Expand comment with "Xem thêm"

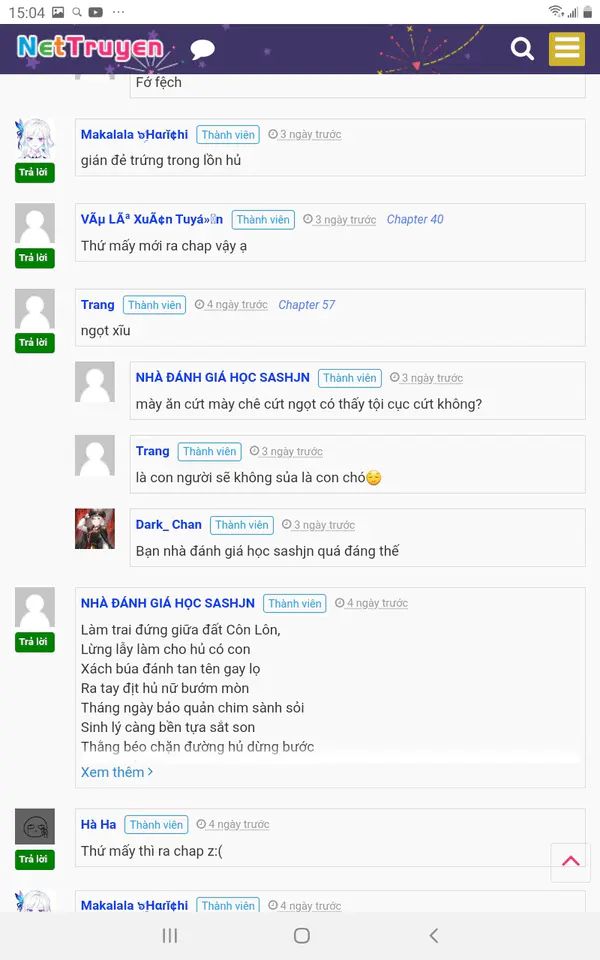point(116,772)
